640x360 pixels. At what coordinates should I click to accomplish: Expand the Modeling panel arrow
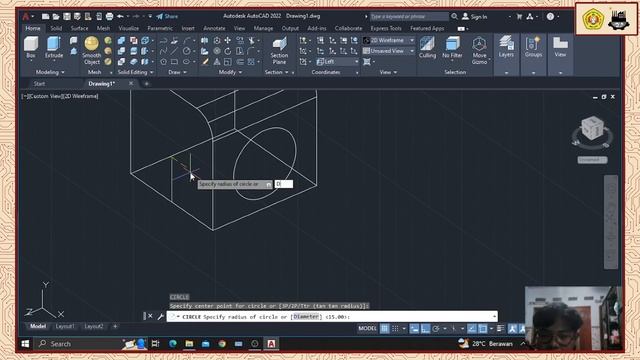63,72
